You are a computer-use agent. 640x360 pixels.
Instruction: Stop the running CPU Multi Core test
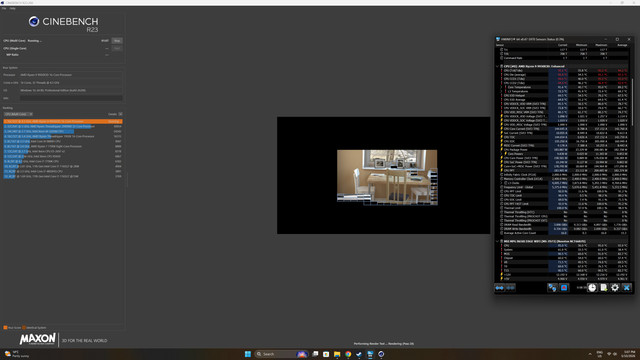tap(117, 41)
